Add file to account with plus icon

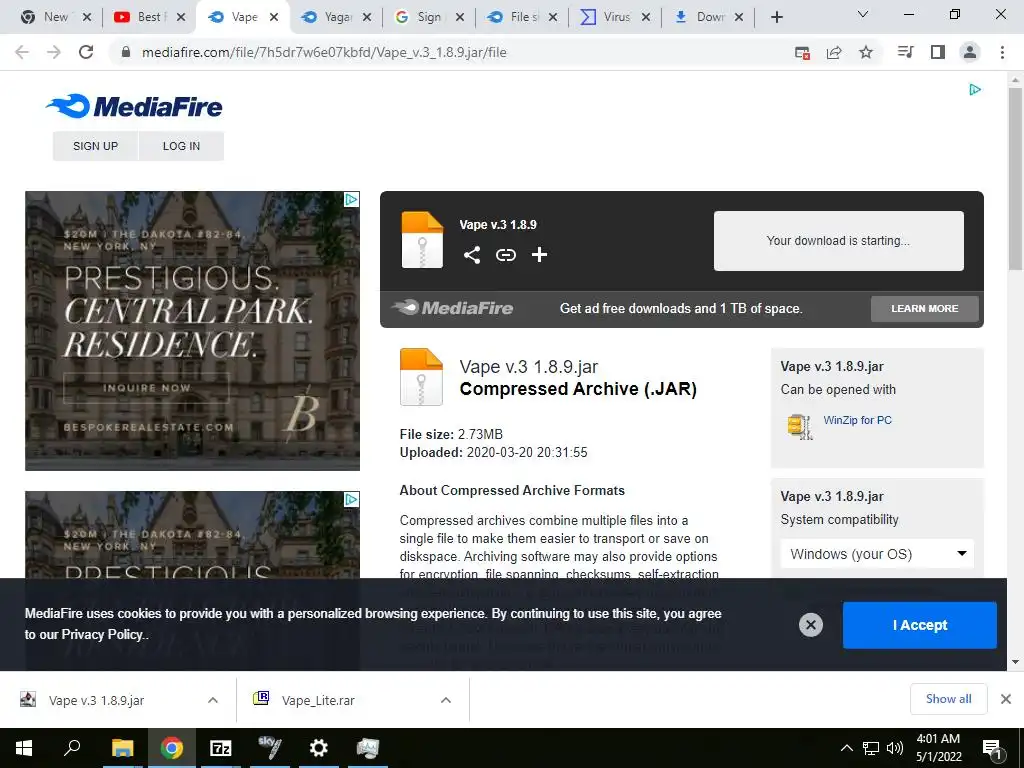coord(539,255)
